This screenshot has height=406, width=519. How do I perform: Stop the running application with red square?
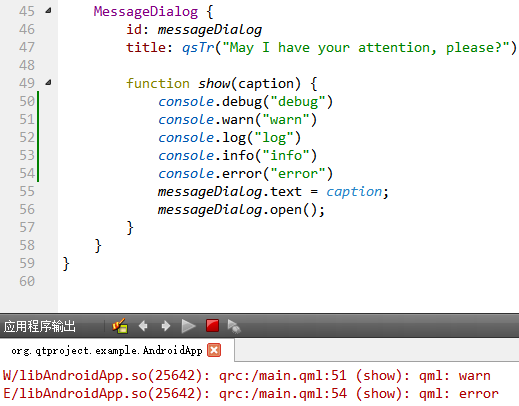tap(212, 326)
